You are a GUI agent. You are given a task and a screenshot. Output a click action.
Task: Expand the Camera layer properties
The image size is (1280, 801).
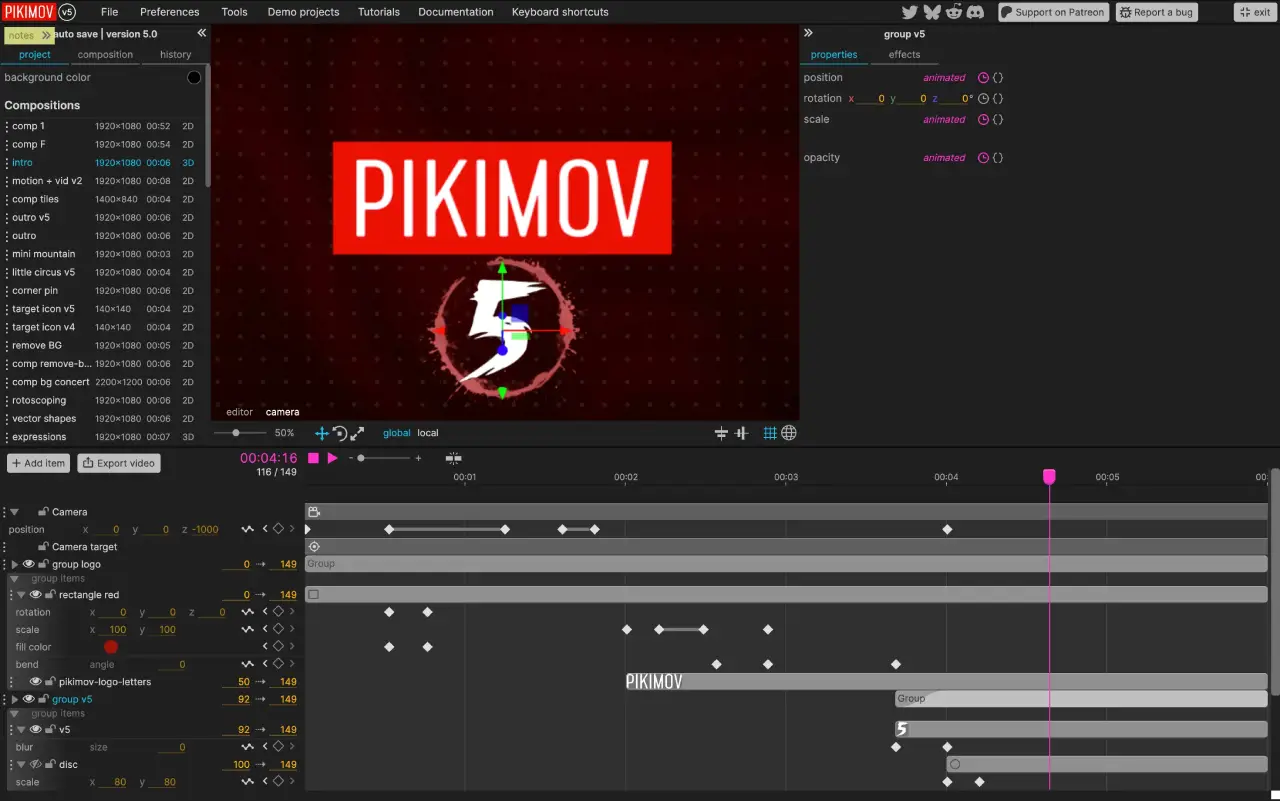13,512
